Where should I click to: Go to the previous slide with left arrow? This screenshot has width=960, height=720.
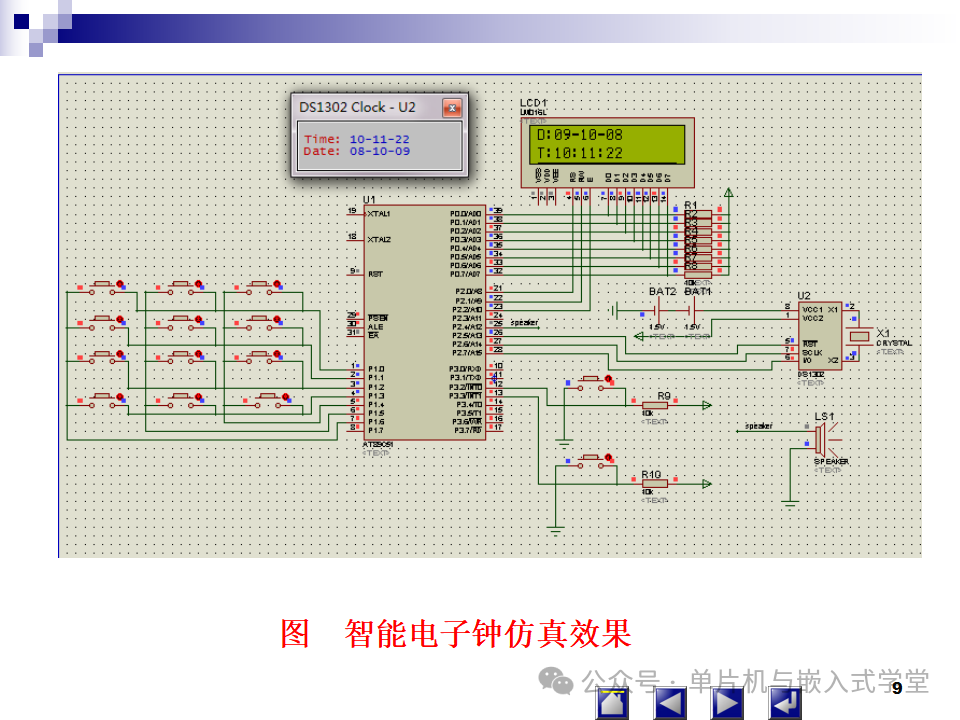pyautogui.click(x=670, y=703)
